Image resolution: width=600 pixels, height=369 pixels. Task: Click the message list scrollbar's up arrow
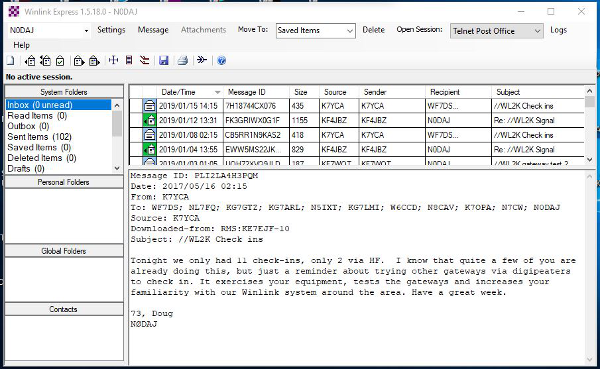(x=589, y=91)
